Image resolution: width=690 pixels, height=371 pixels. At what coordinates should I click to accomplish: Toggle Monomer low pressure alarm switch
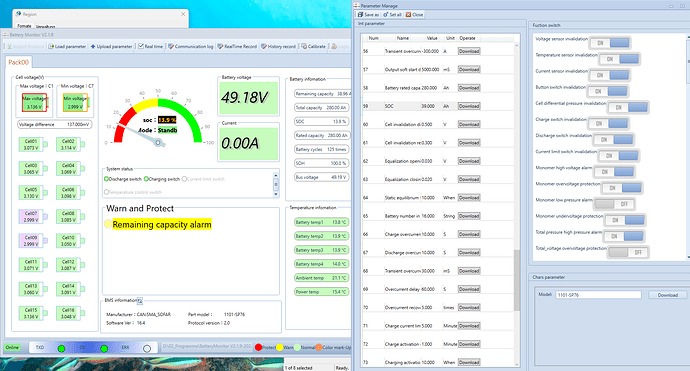coord(614,204)
